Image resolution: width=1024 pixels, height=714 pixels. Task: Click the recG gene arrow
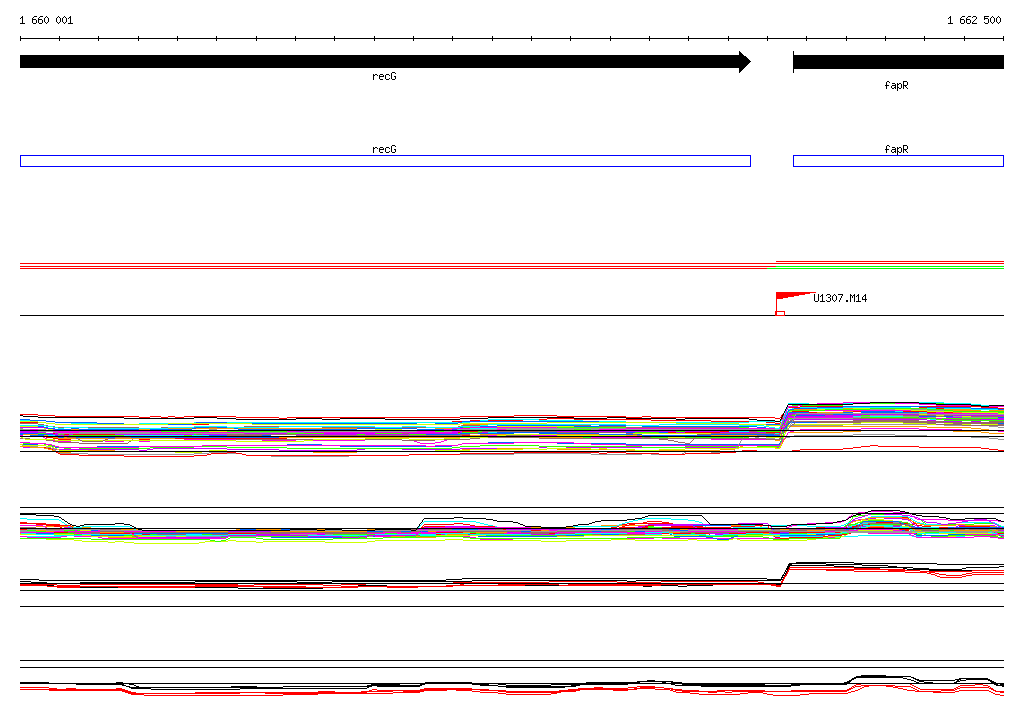click(x=385, y=61)
